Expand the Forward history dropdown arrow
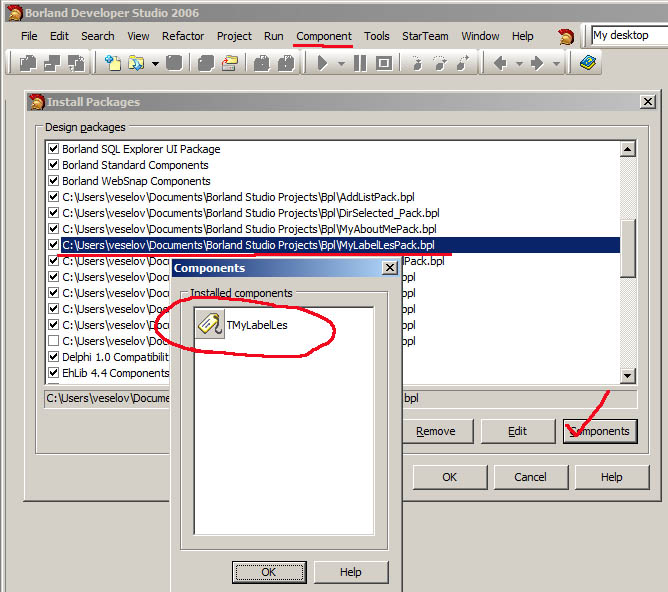 (556, 64)
